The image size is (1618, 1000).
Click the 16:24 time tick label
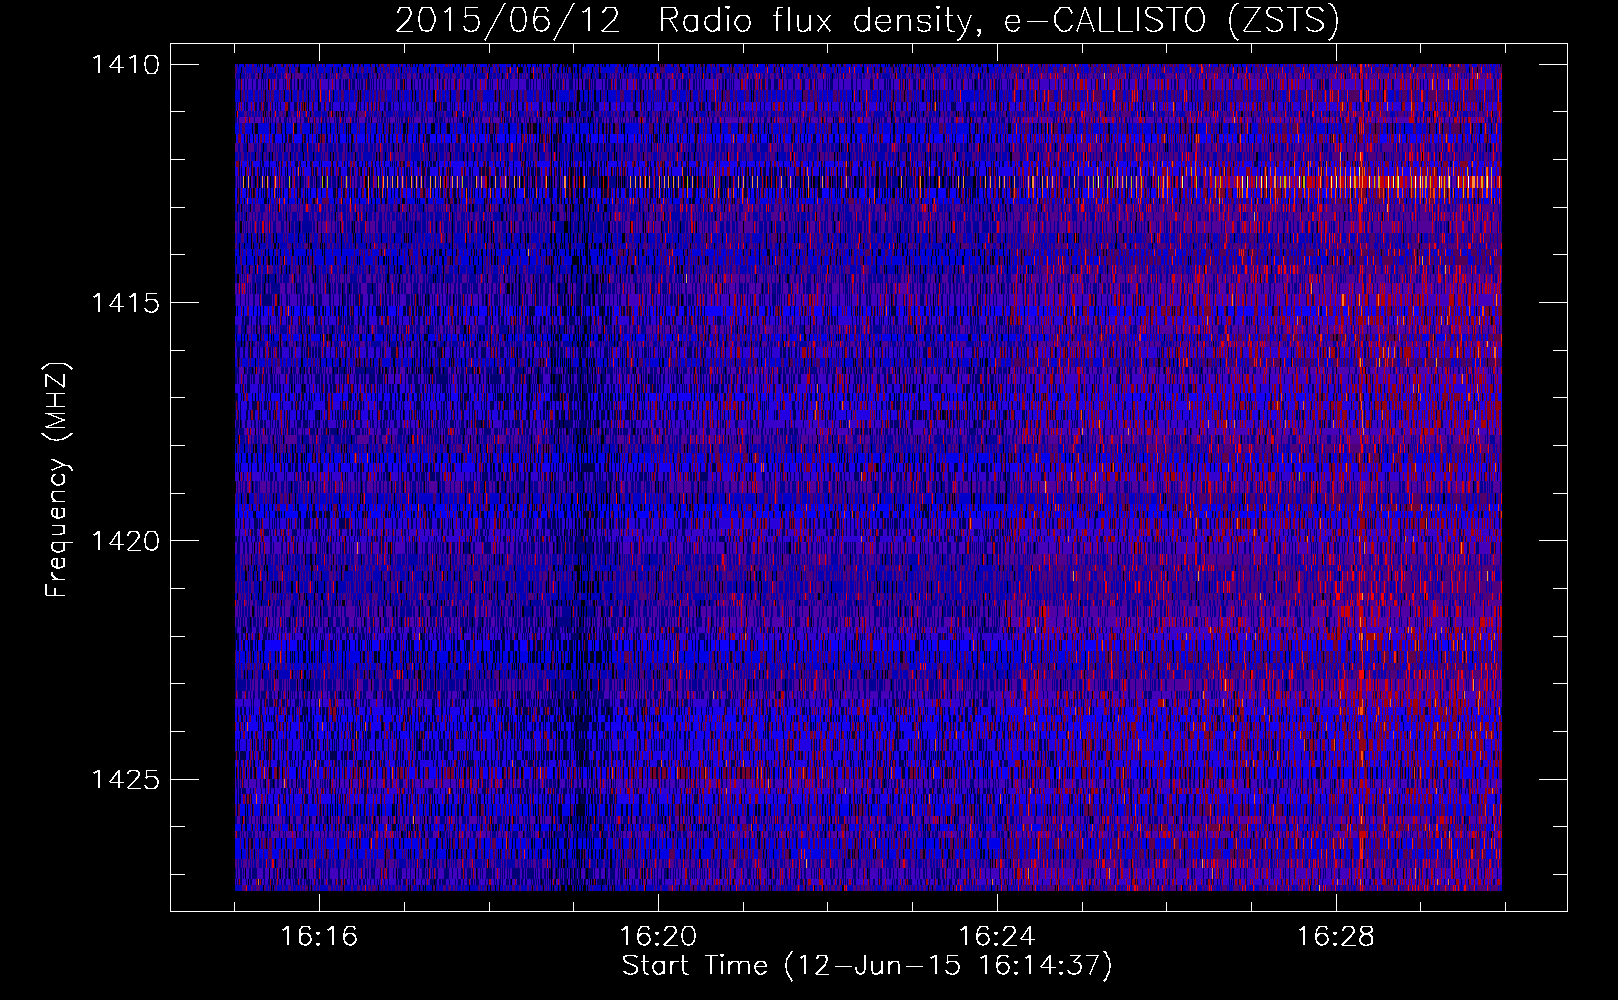click(997, 937)
